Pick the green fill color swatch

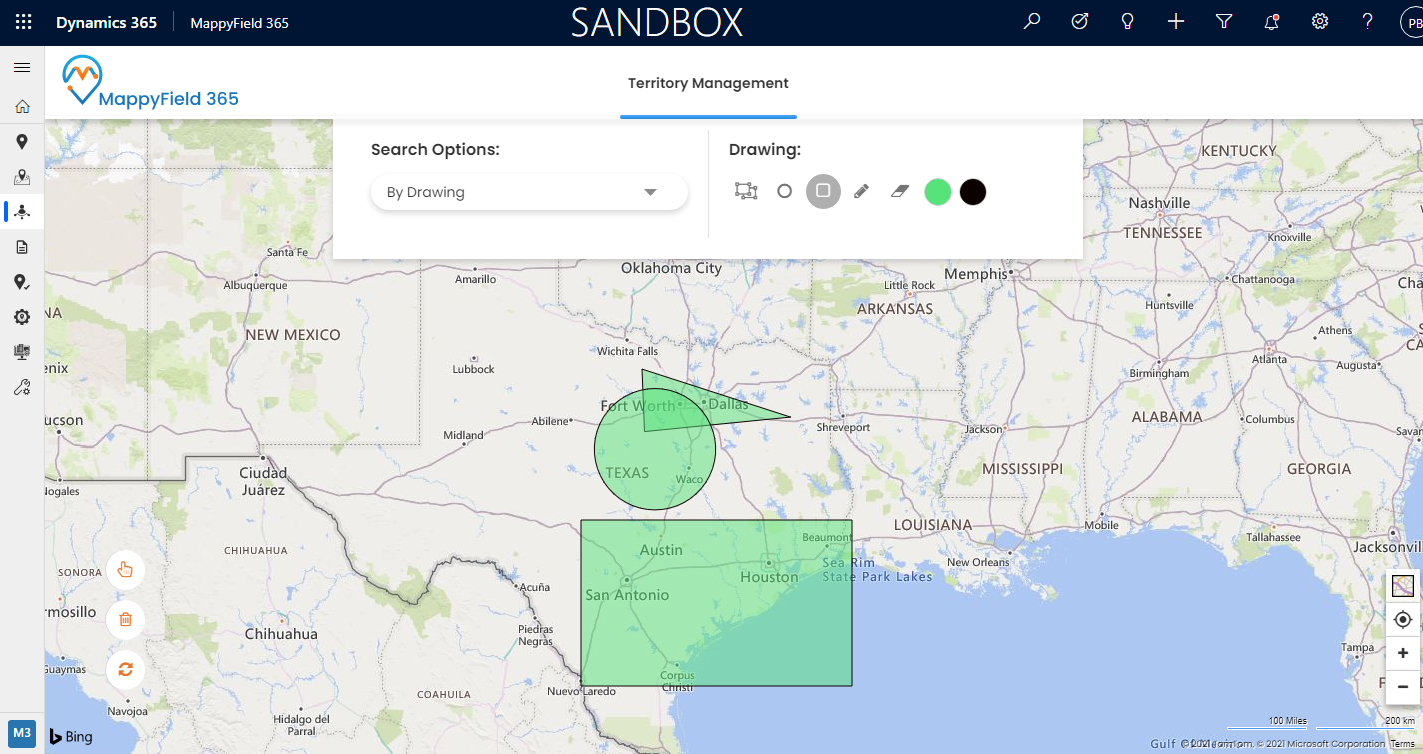click(x=937, y=192)
